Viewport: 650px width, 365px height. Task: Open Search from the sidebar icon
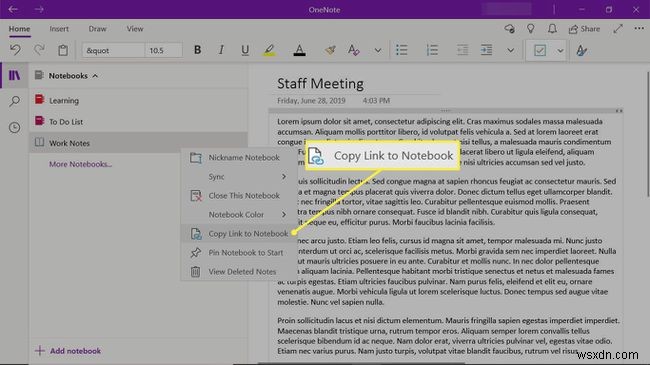[15, 101]
